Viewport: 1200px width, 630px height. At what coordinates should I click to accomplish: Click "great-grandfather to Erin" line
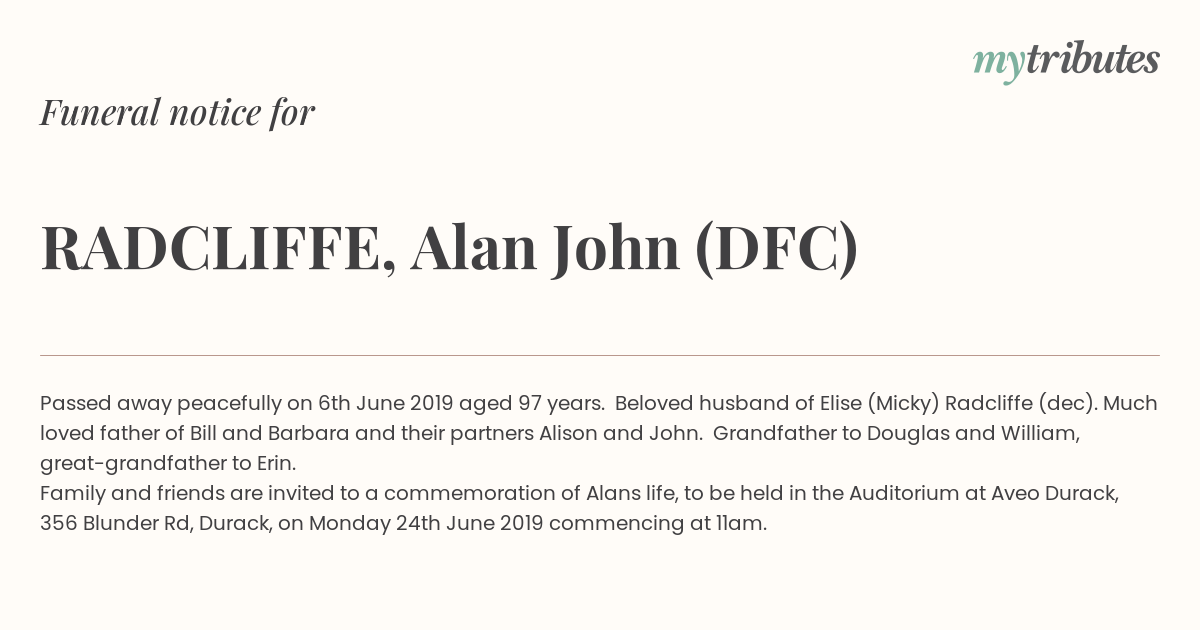coord(168,464)
